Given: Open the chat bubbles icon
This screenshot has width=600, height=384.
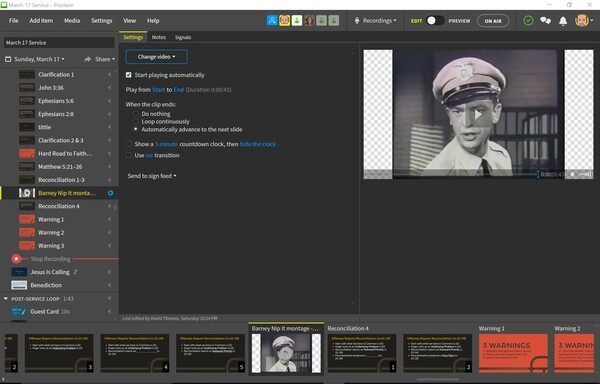Looking at the screenshot, I should 545,21.
